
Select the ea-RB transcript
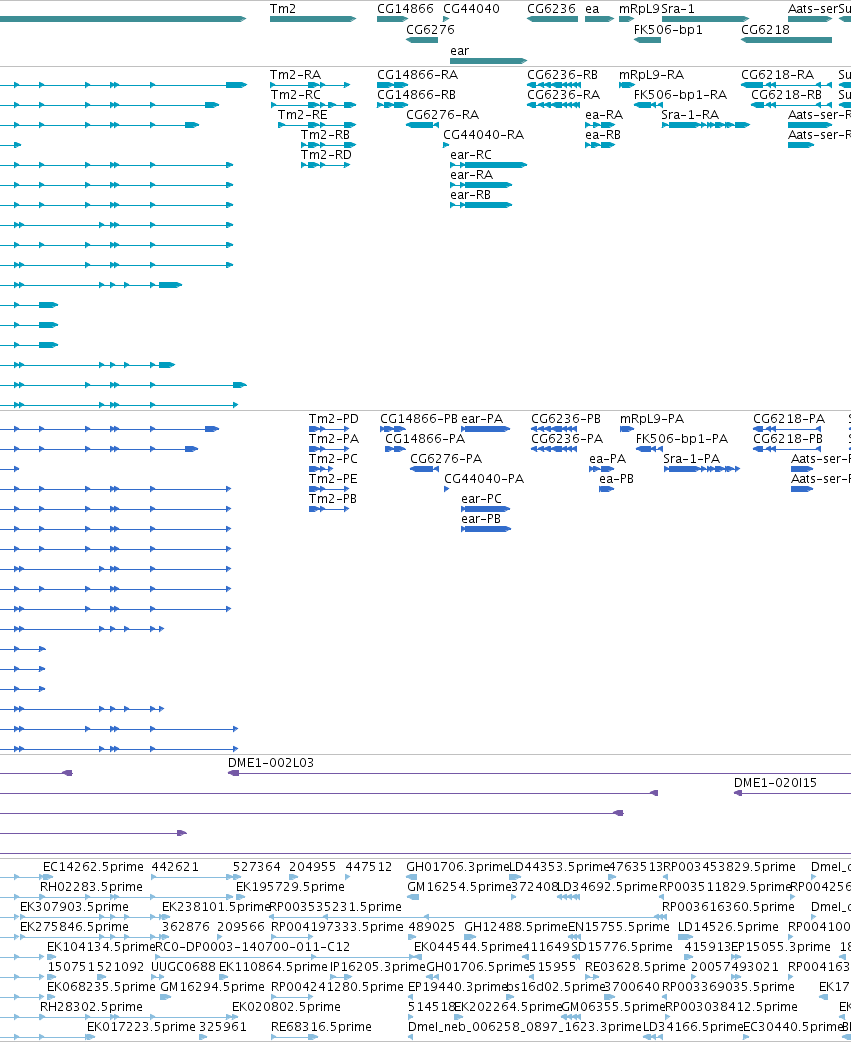point(600,145)
